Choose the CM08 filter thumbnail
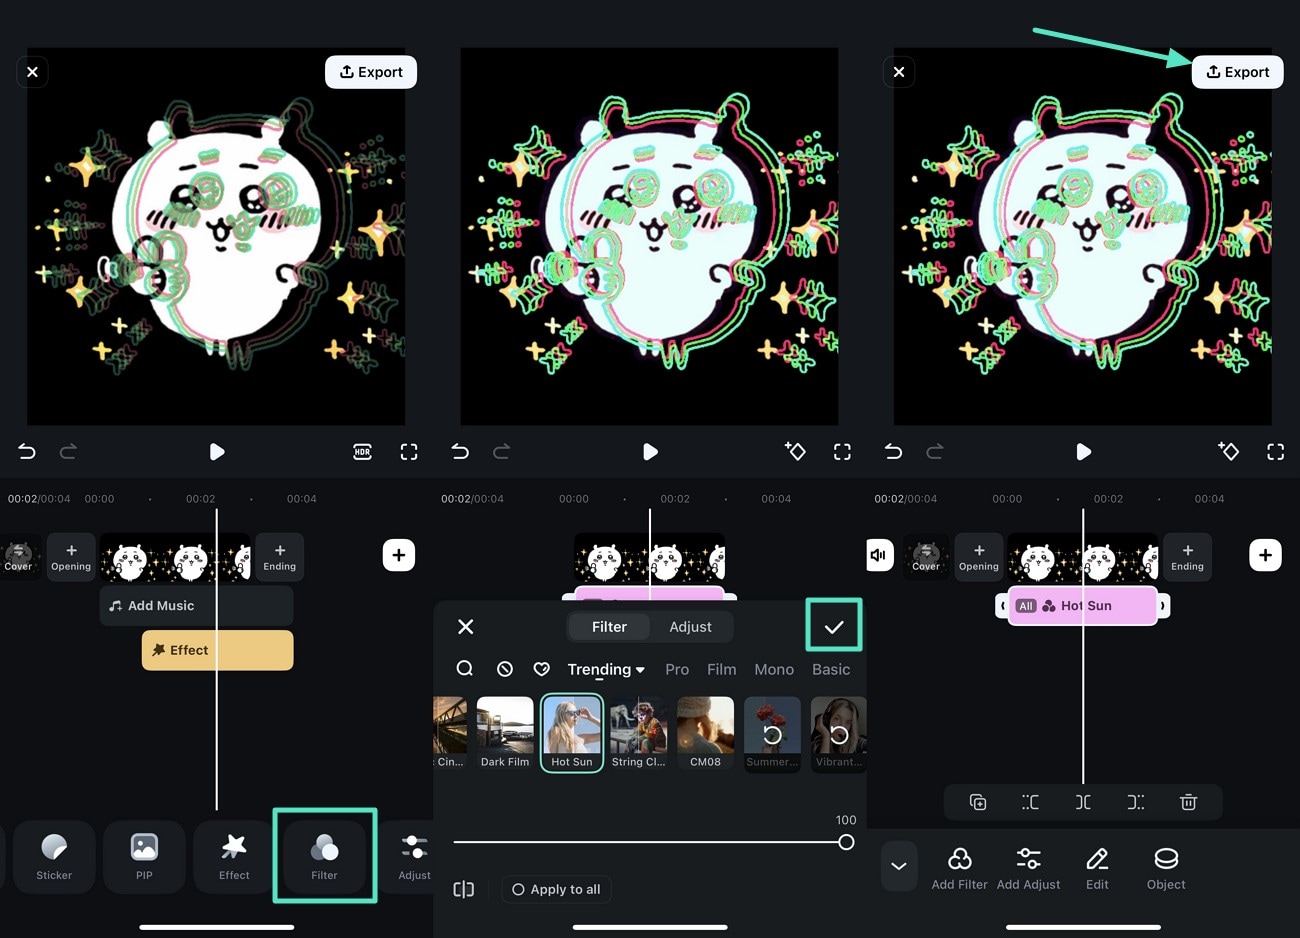 pos(705,733)
